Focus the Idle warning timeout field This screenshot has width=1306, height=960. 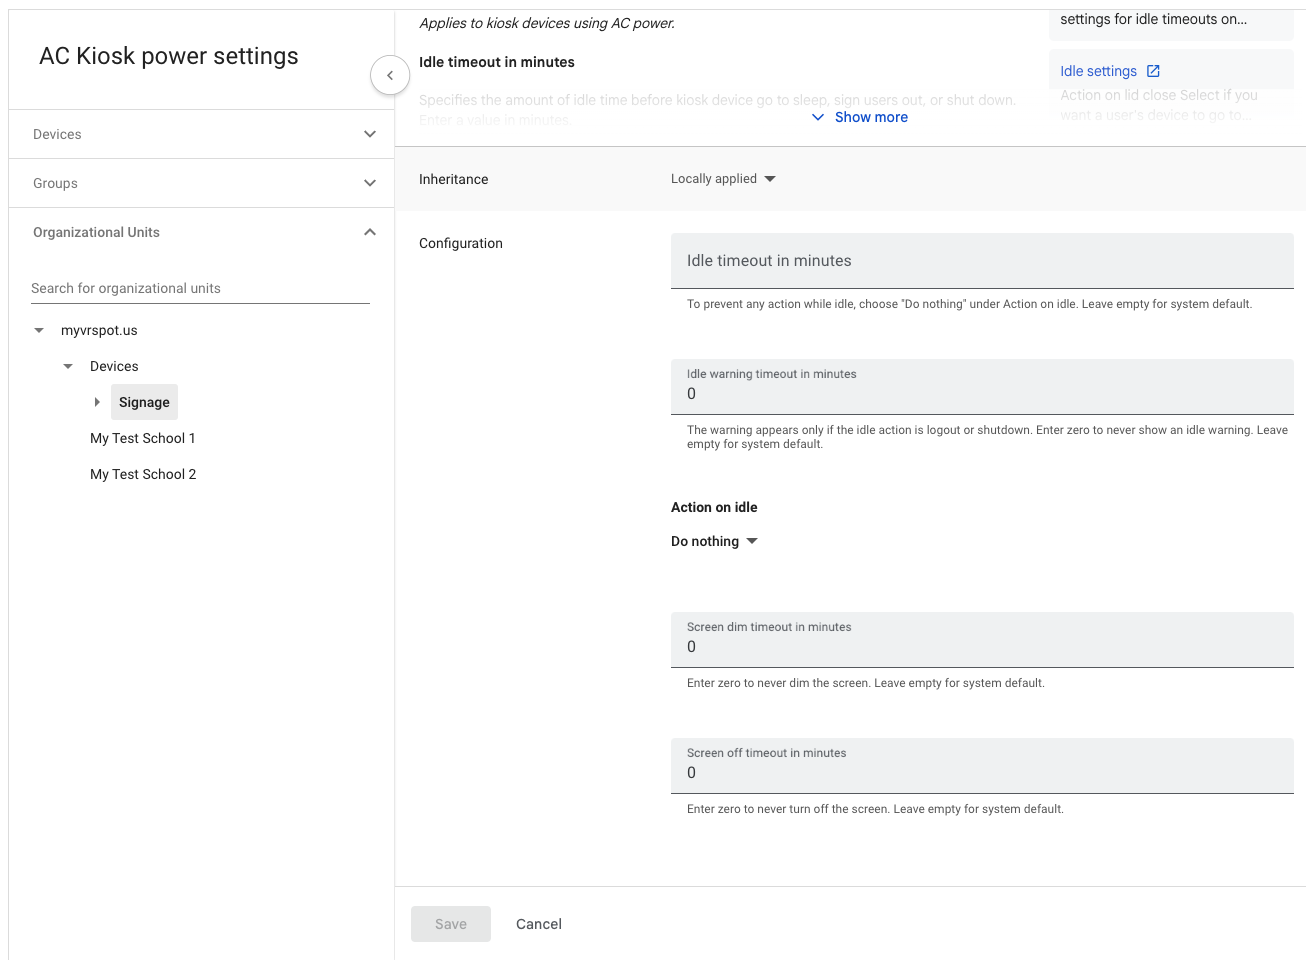981,393
